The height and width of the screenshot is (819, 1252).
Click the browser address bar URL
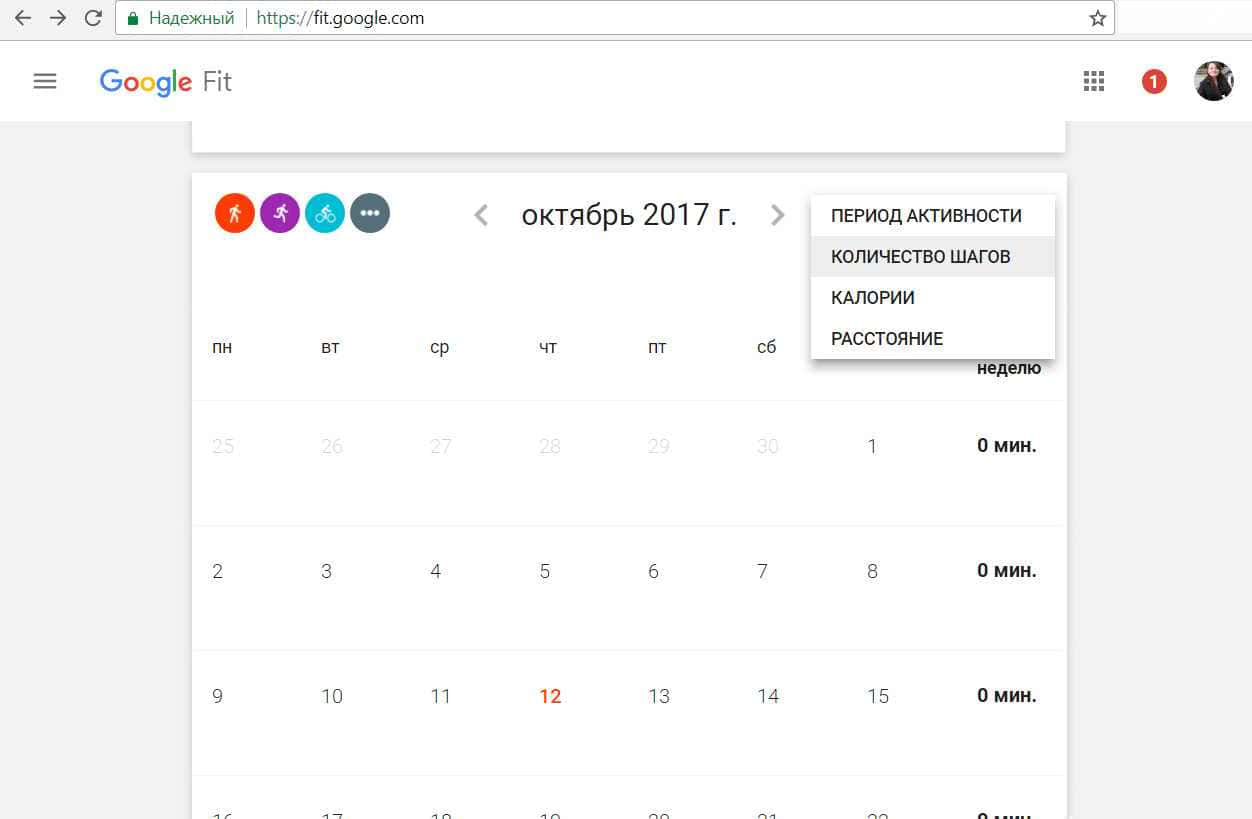pyautogui.click(x=600, y=18)
